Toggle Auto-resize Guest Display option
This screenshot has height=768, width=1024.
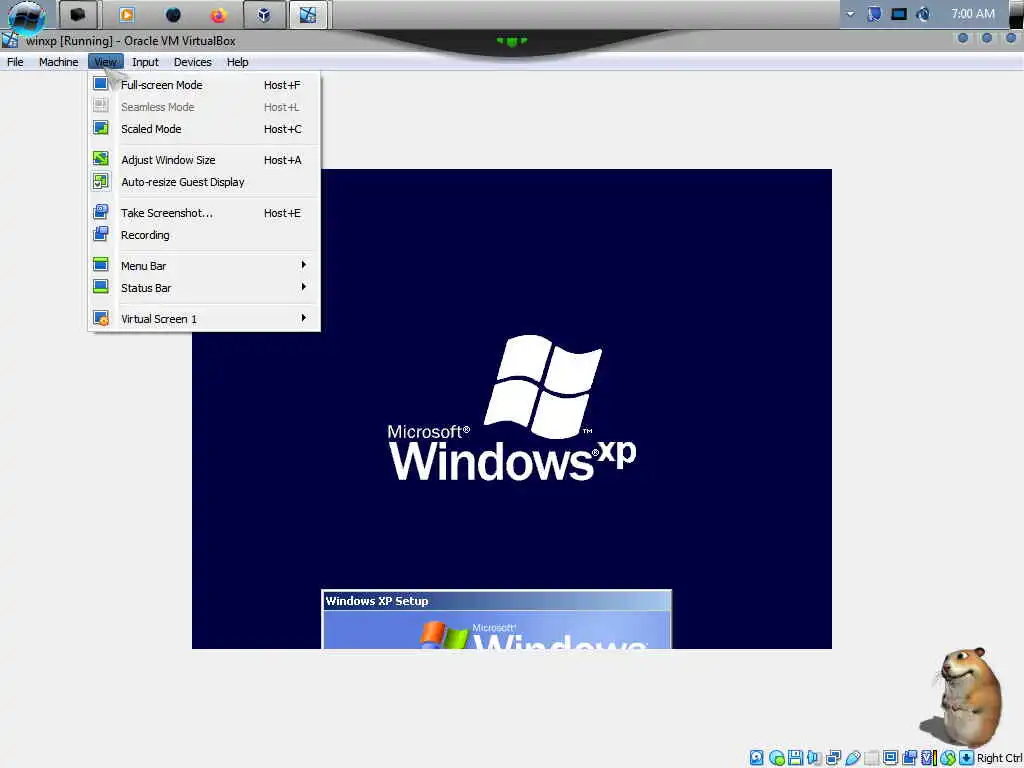point(204,182)
